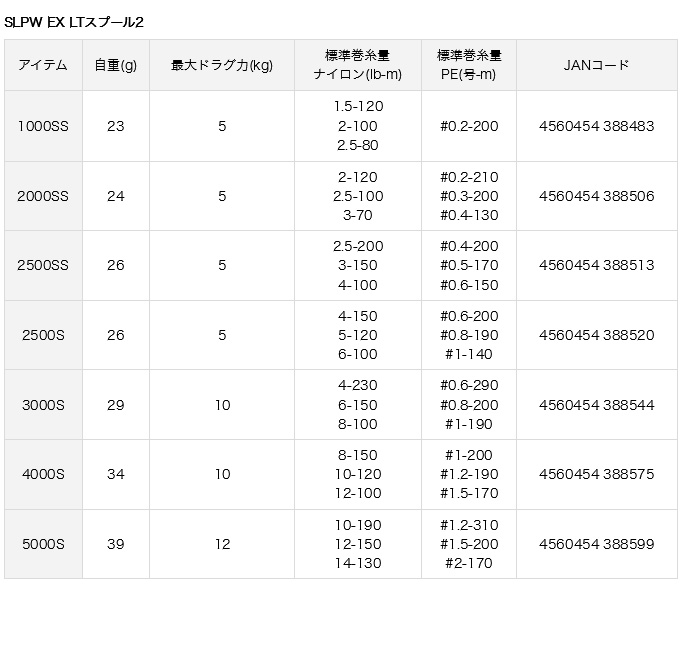Click PE value #0.2-200

(469, 126)
